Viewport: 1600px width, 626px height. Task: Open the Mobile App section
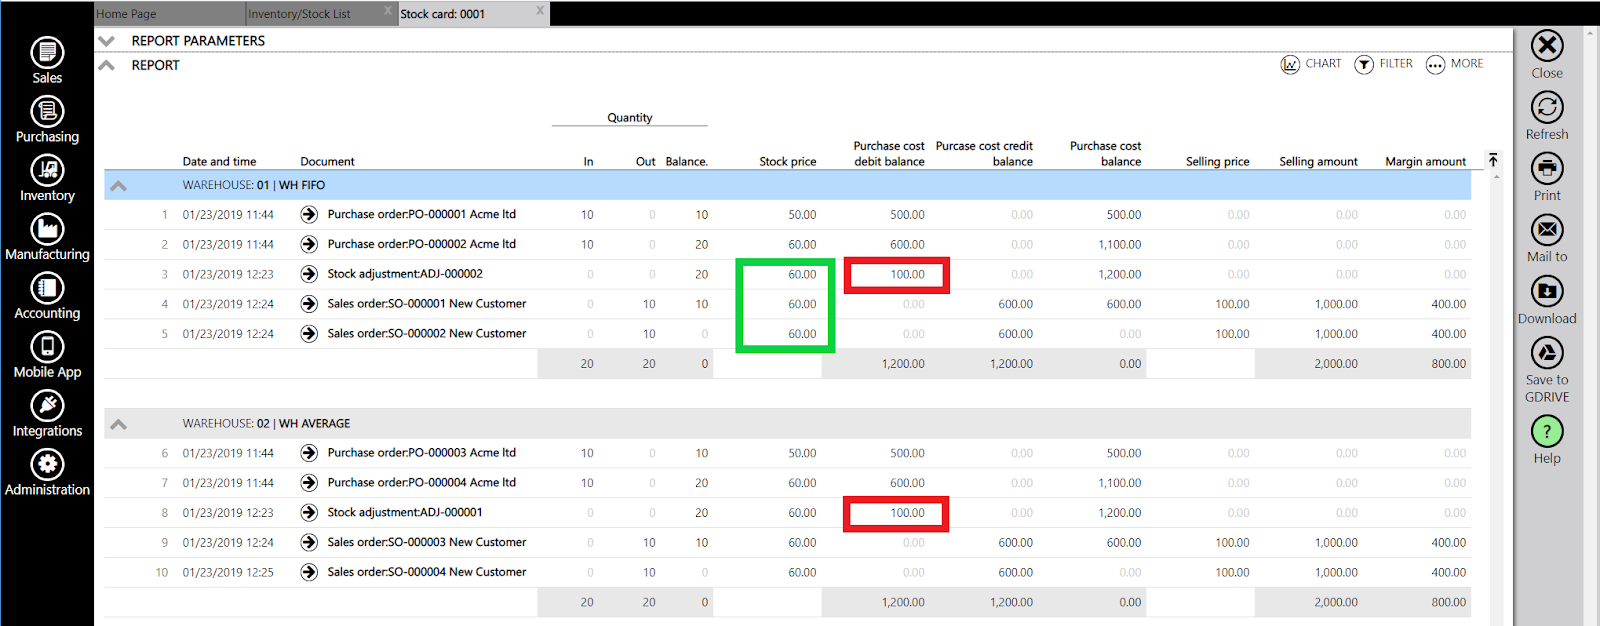tap(47, 355)
